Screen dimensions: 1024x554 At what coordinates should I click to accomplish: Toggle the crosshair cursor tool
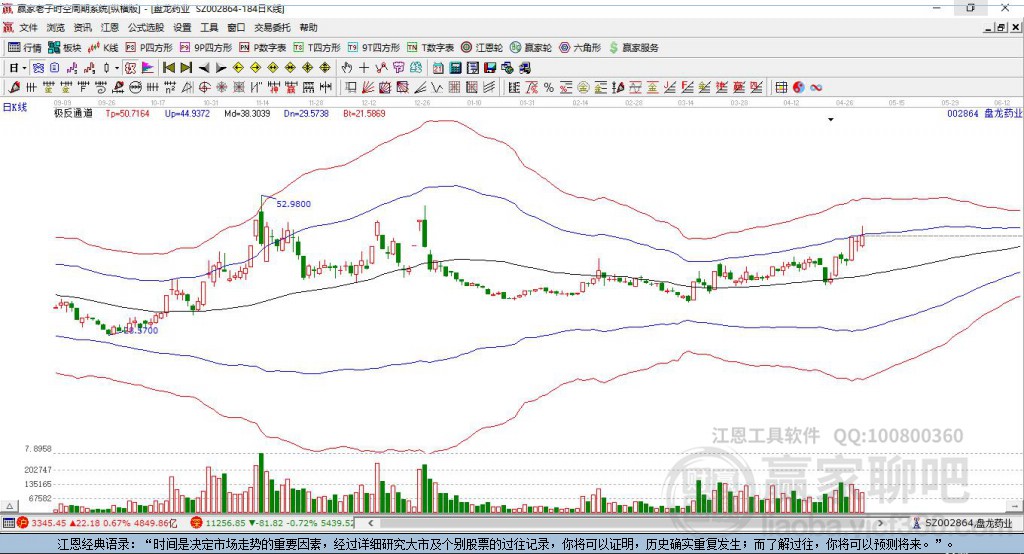point(364,68)
